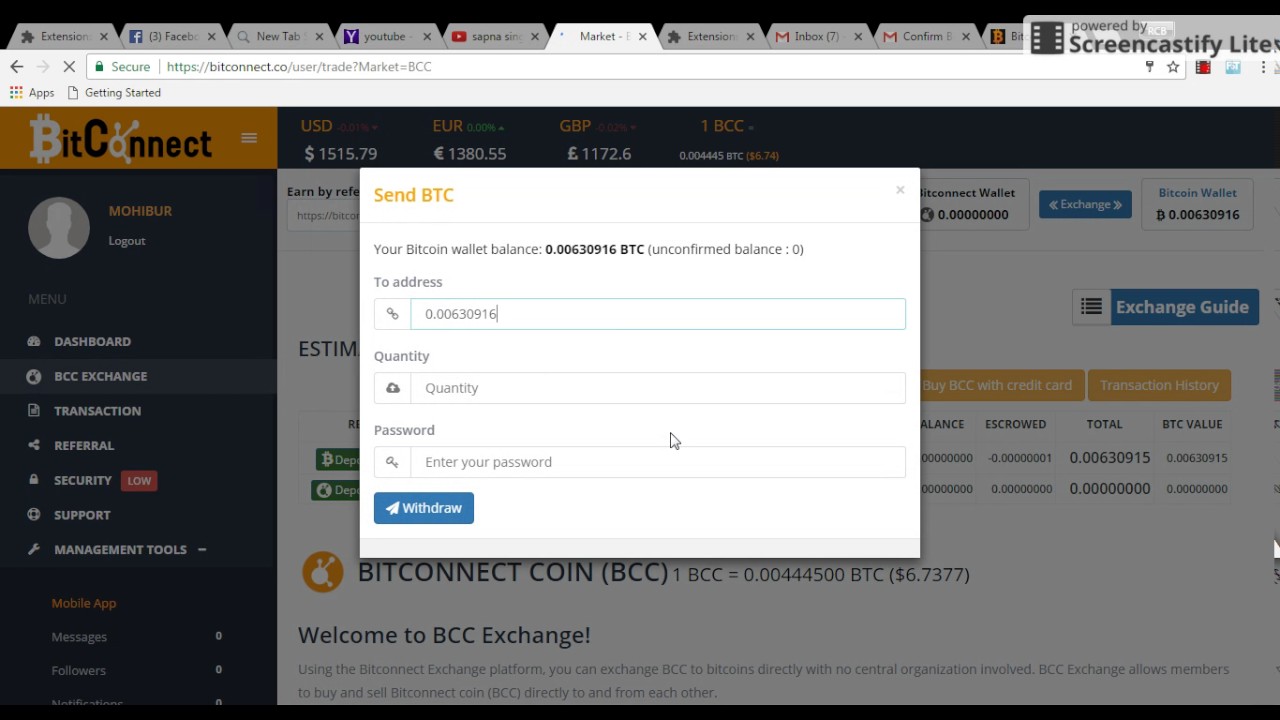Click the USD price ticker
The image size is (1280, 720).
(341, 140)
